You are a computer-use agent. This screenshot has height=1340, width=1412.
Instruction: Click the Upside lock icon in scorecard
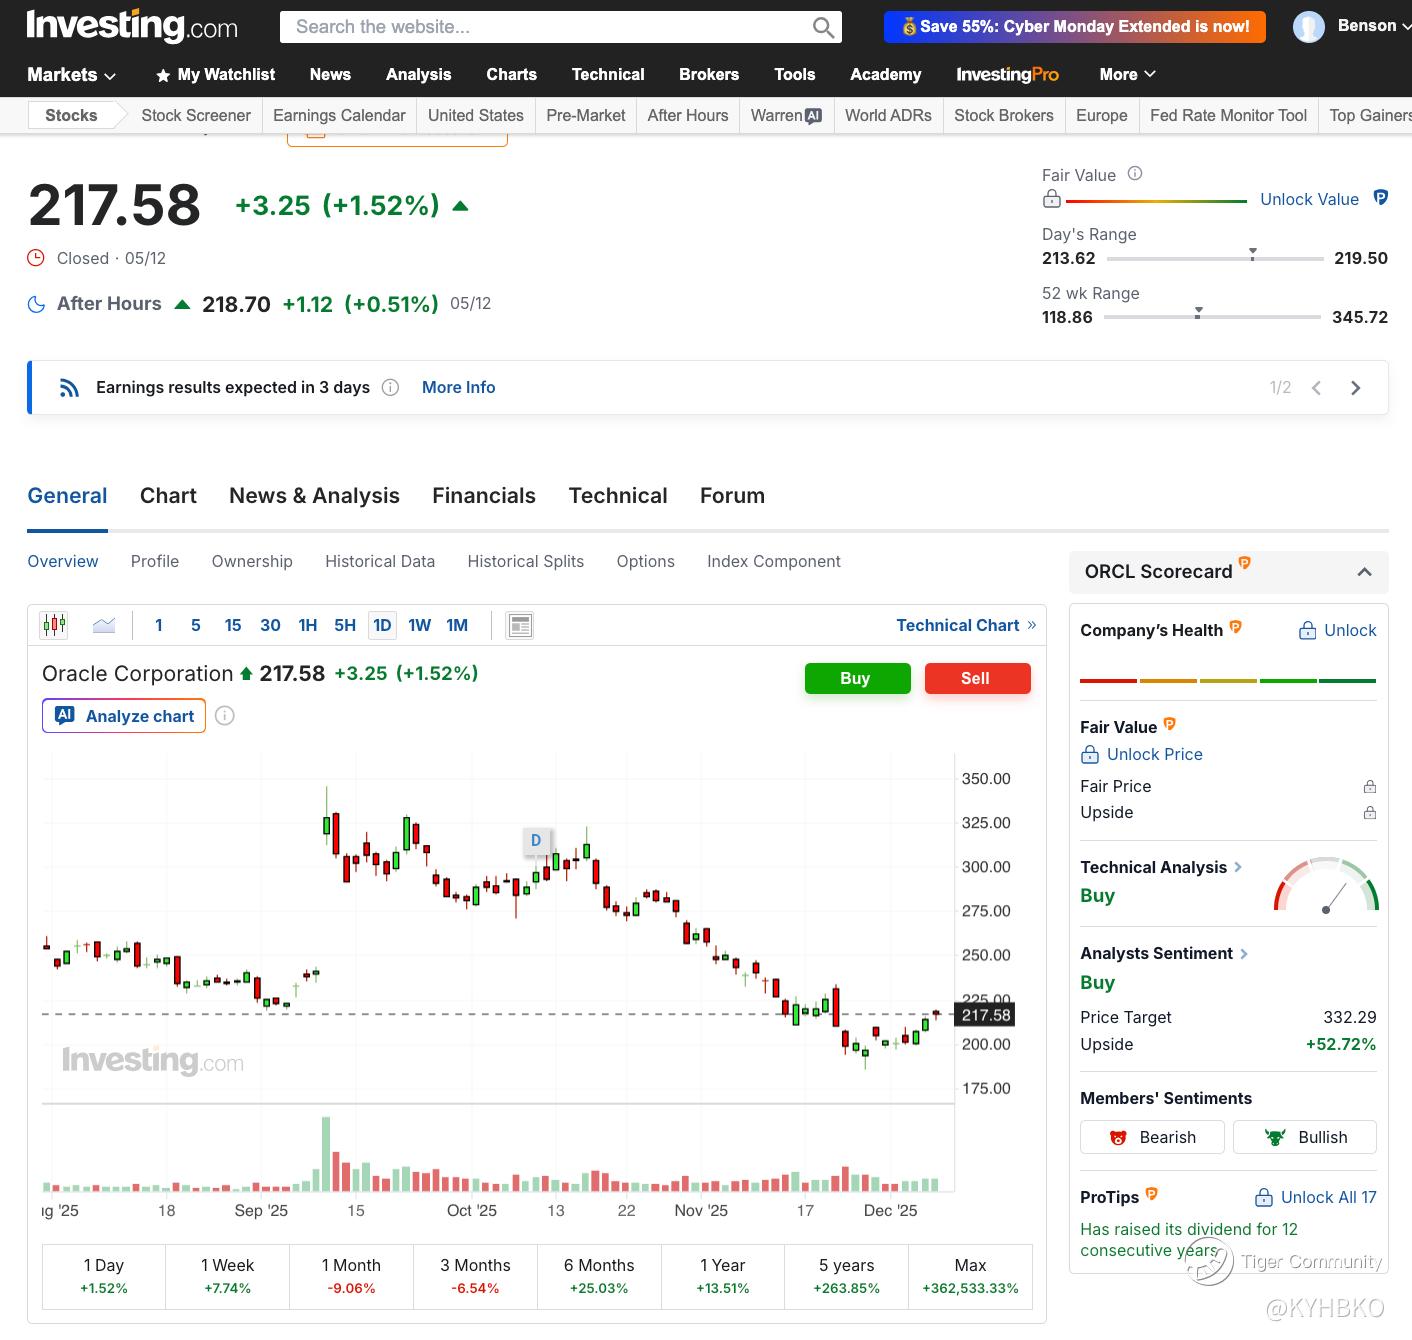pos(1370,813)
